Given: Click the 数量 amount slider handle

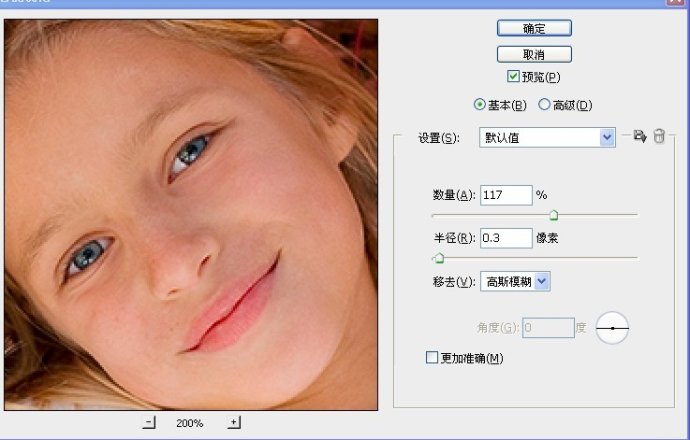Looking at the screenshot, I should (x=554, y=215).
